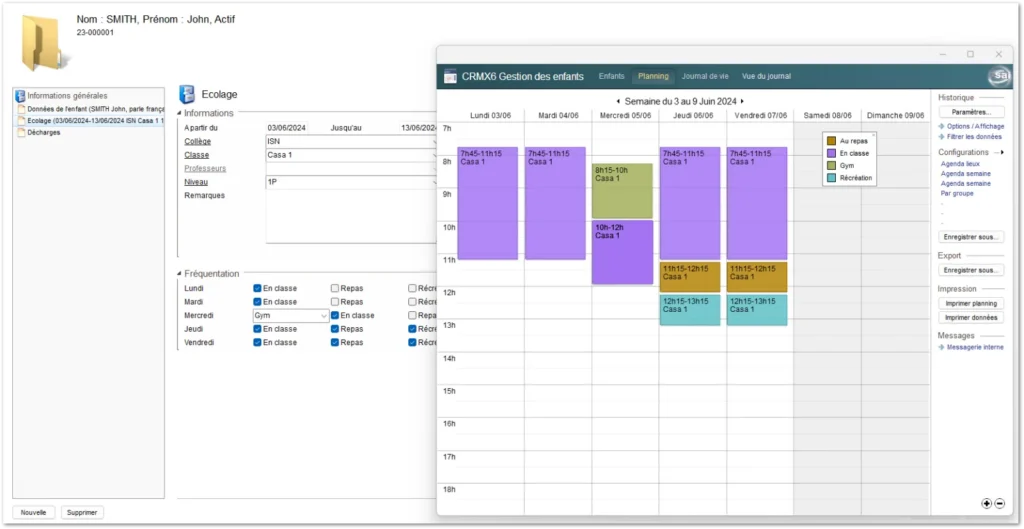
Task: Click the document icon beside Décharges
Action: [21, 133]
